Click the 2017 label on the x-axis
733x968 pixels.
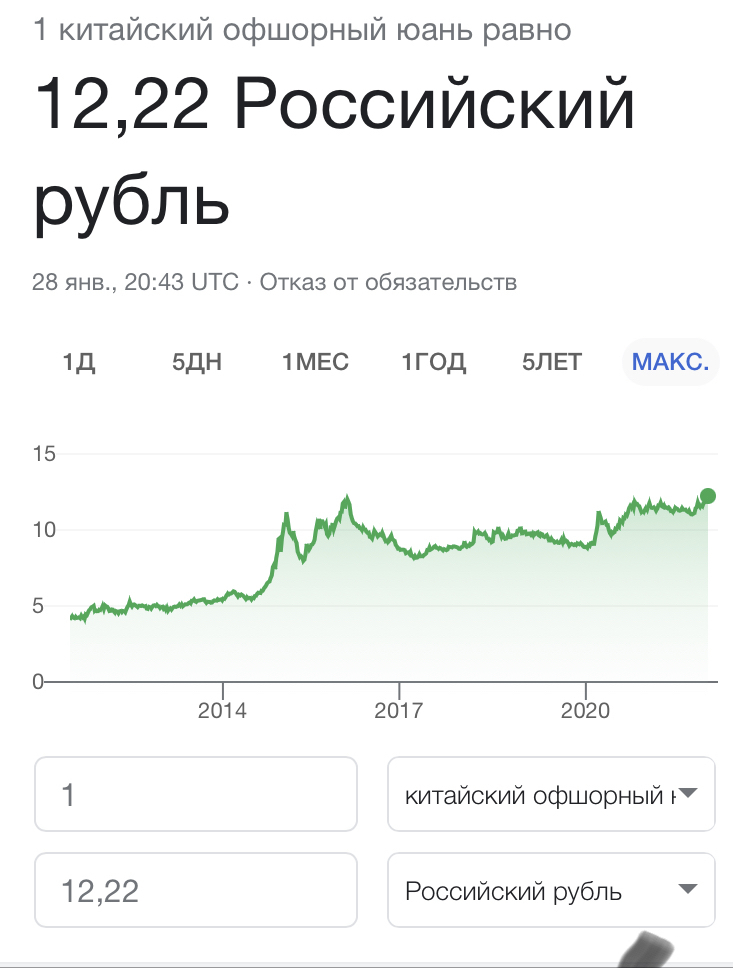[x=399, y=711]
